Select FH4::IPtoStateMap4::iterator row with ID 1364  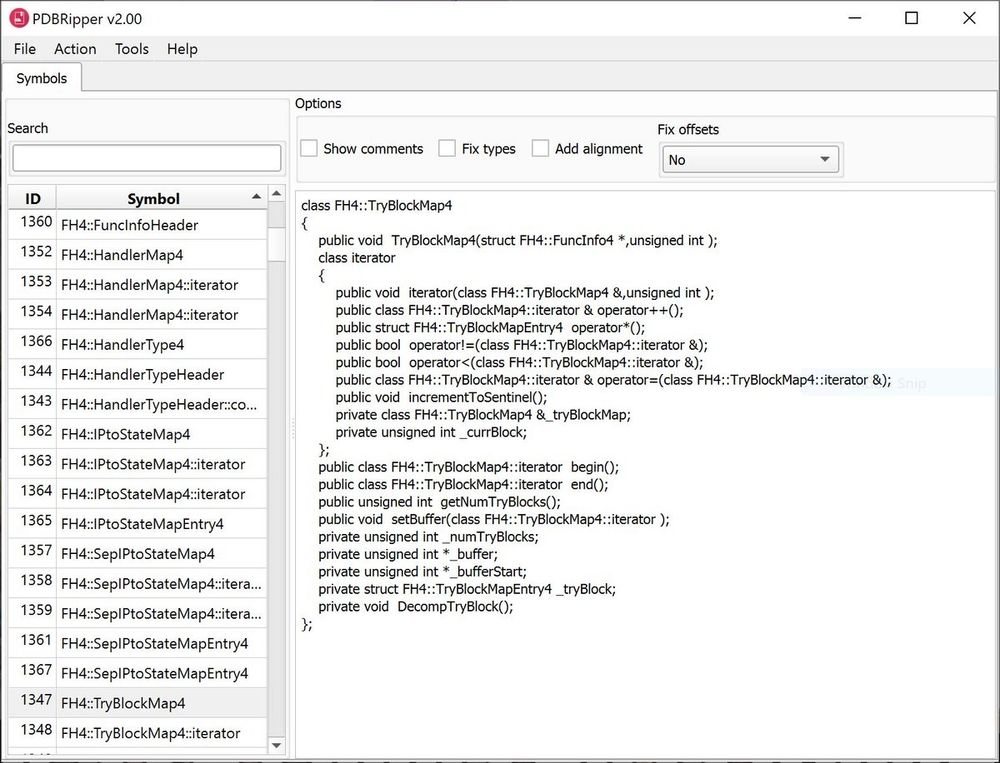click(x=138, y=494)
